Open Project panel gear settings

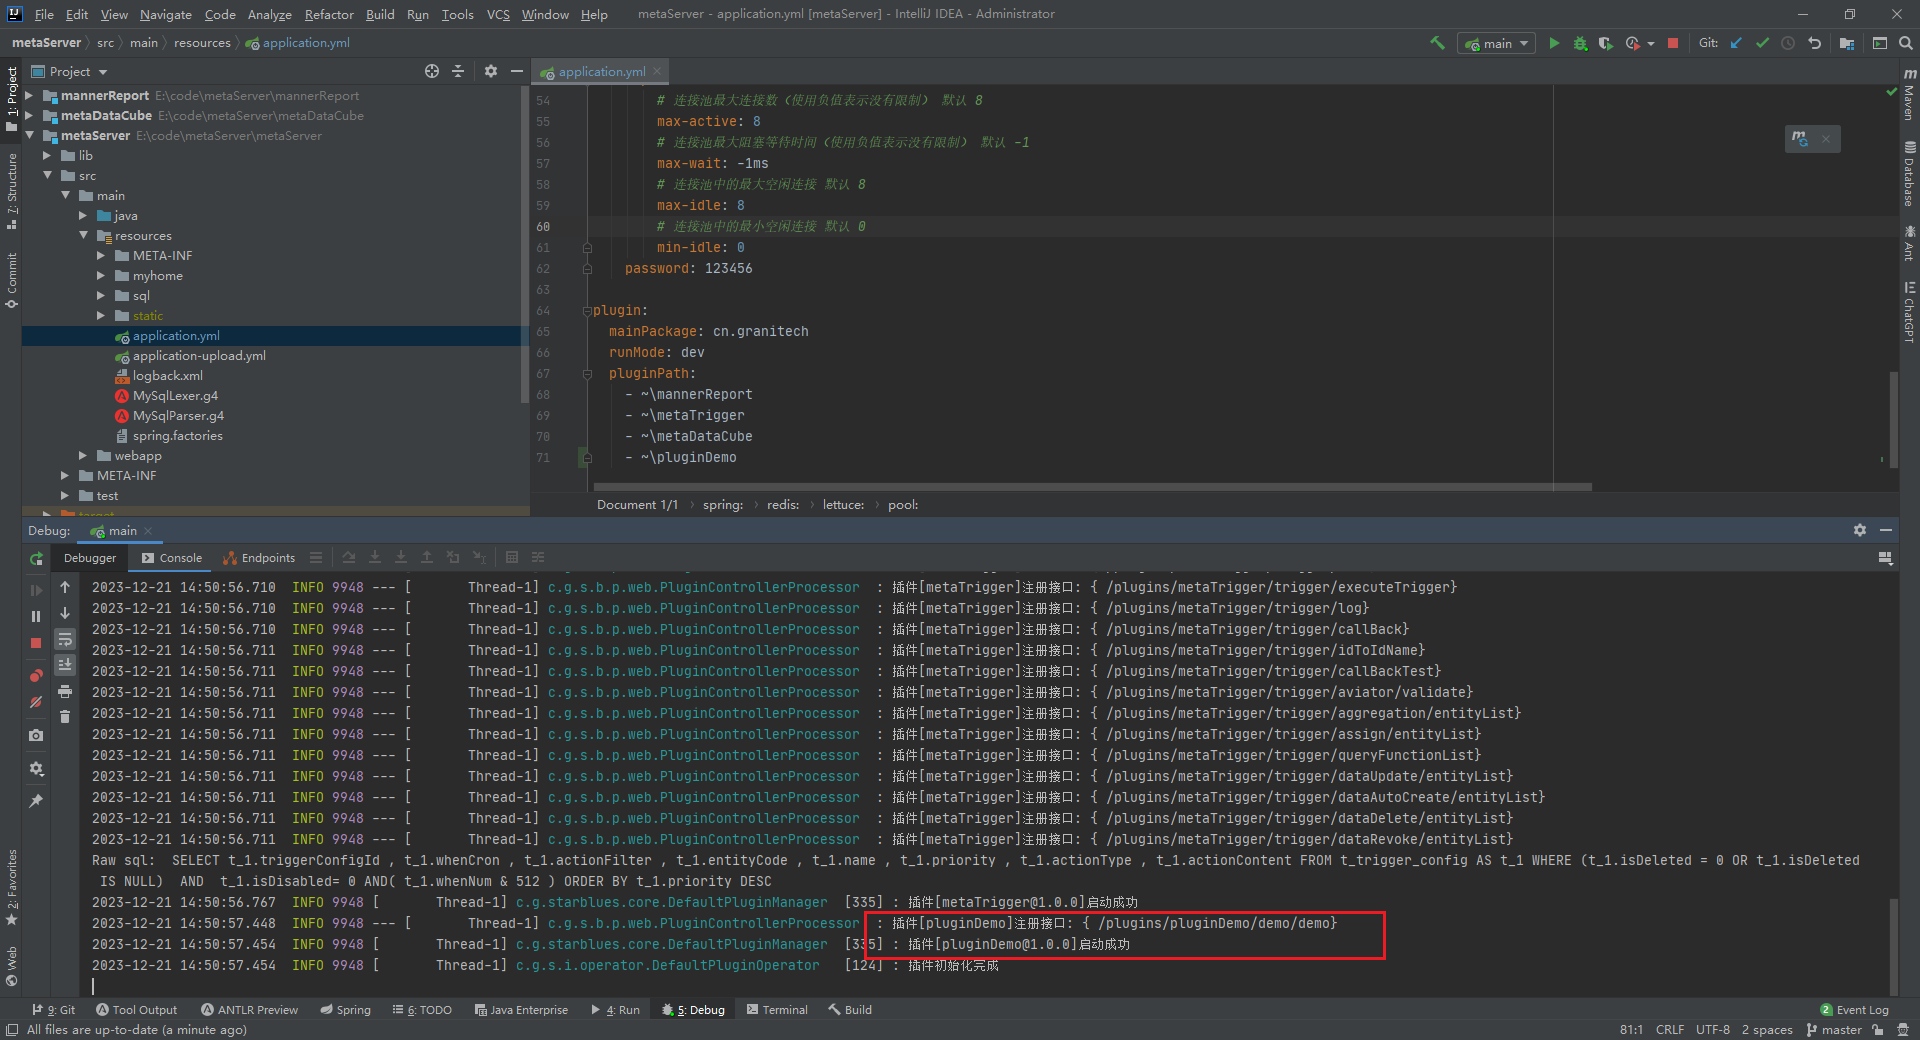click(x=490, y=71)
